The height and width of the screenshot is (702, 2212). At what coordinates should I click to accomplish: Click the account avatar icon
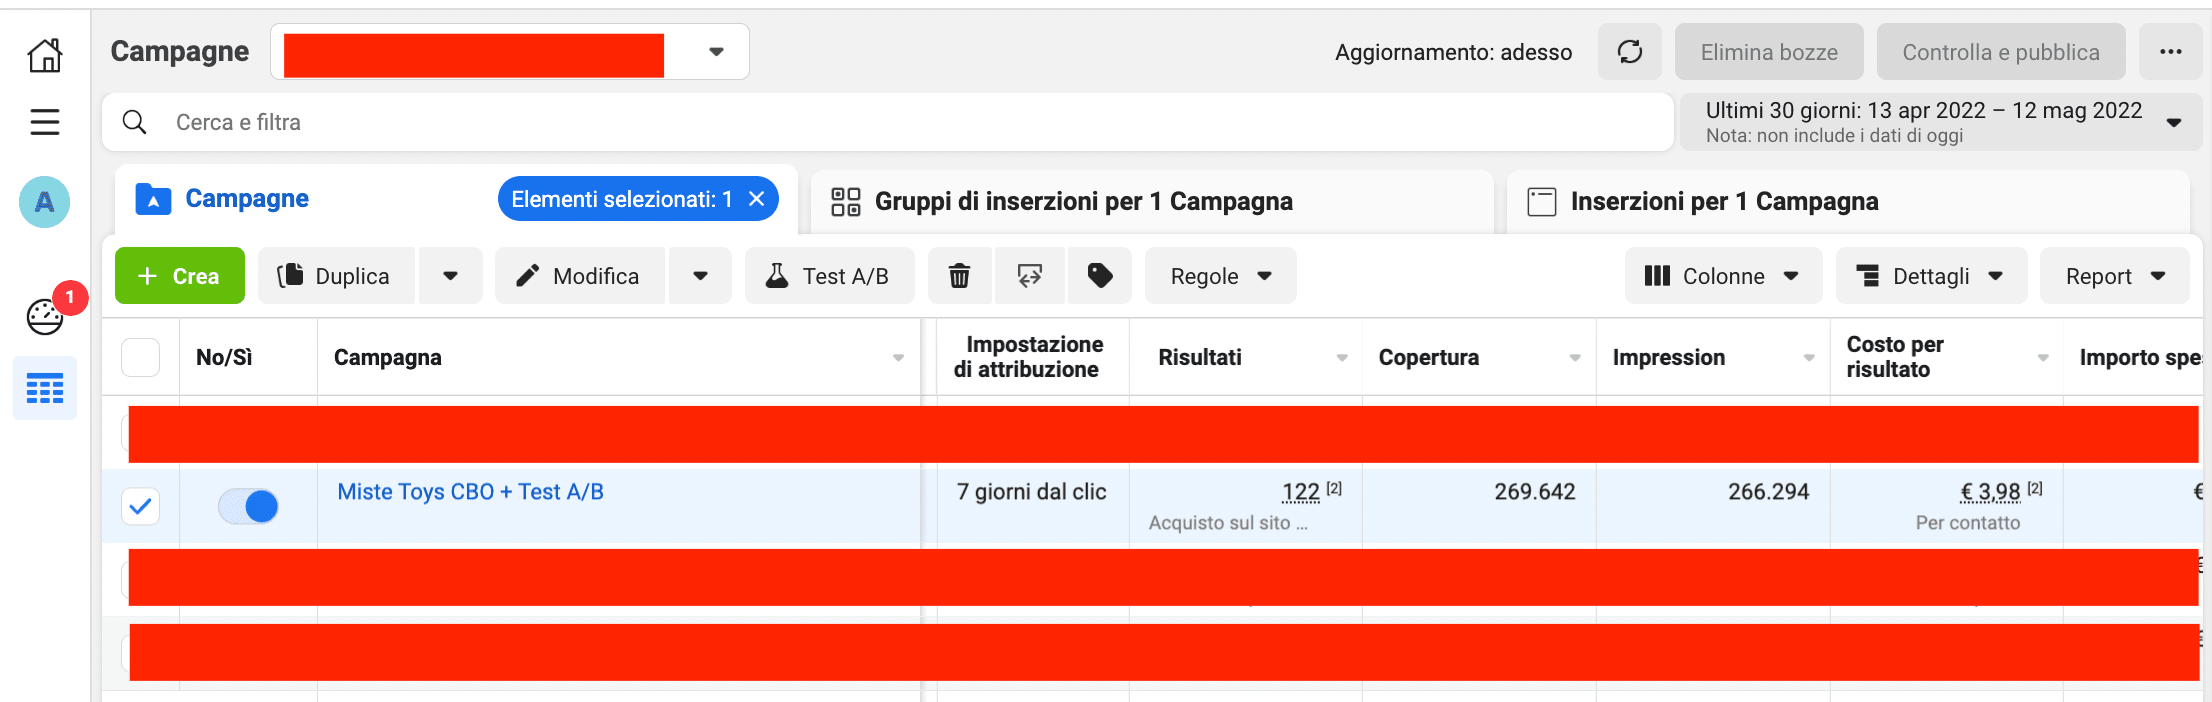tap(45, 202)
